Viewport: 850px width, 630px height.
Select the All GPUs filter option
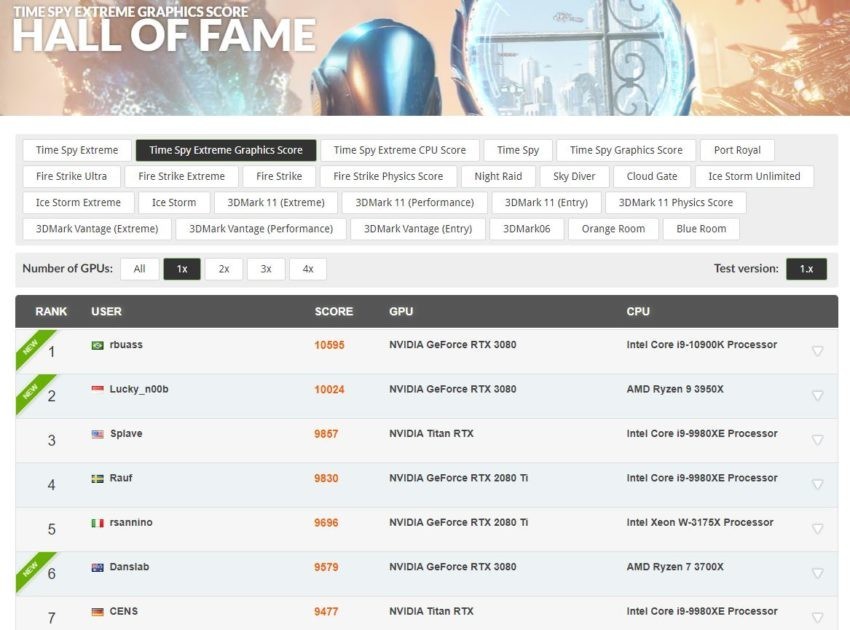click(x=139, y=269)
